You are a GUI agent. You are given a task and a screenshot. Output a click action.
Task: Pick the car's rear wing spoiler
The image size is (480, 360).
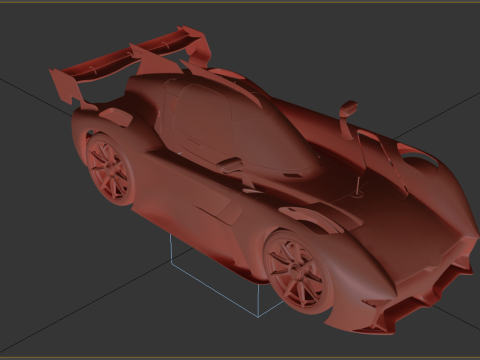coord(131,63)
